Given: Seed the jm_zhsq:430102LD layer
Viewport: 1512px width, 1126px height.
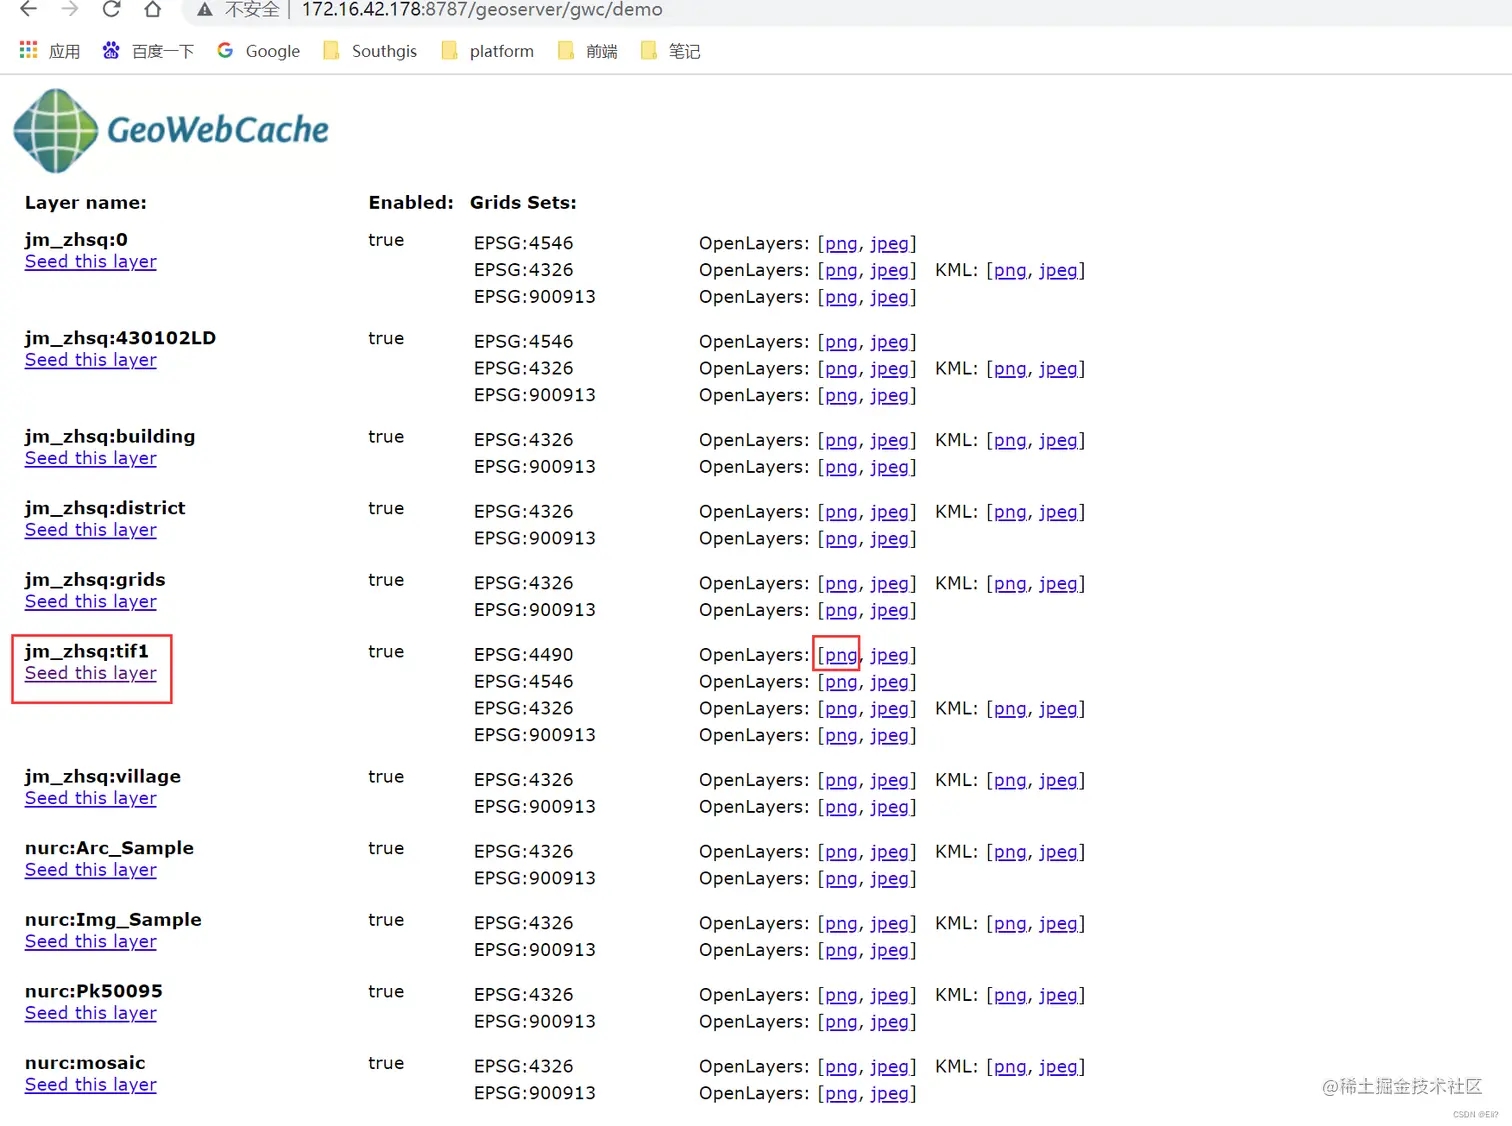Looking at the screenshot, I should point(91,360).
